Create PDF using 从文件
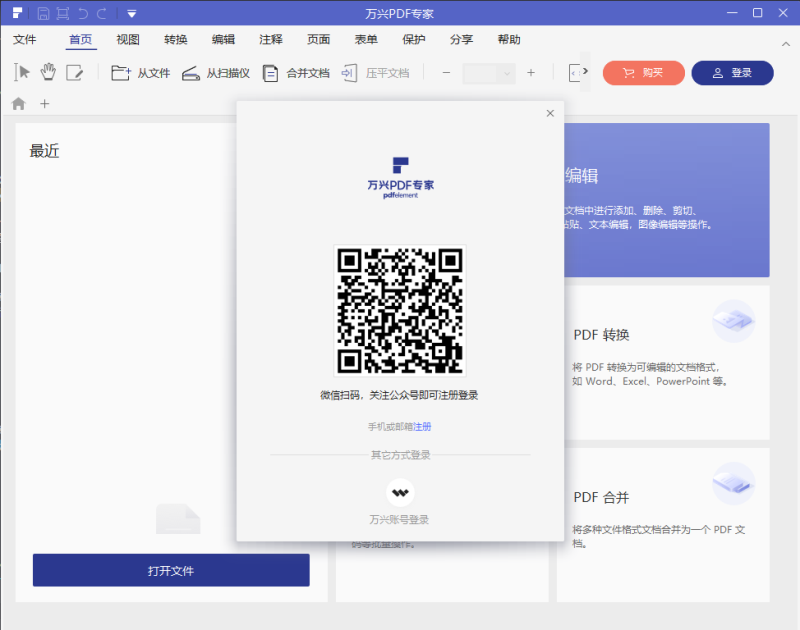Viewport: 800px width, 630px height. coord(141,73)
